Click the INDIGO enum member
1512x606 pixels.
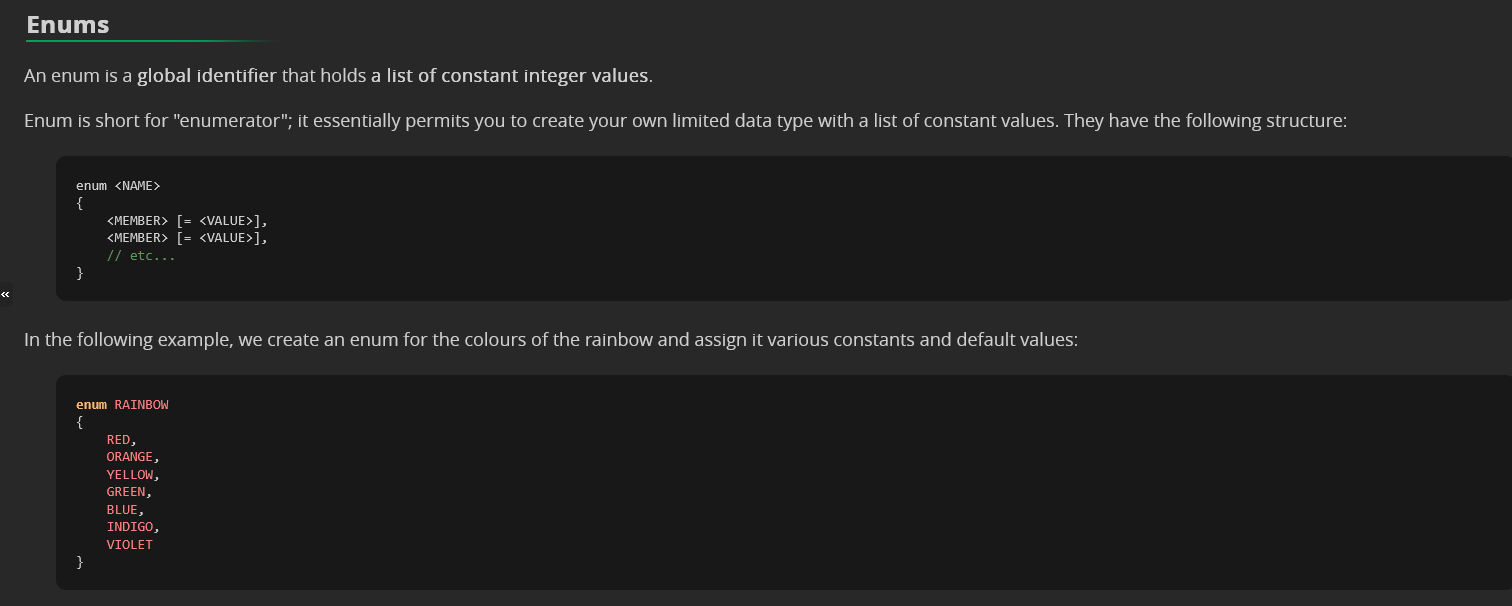click(130, 527)
